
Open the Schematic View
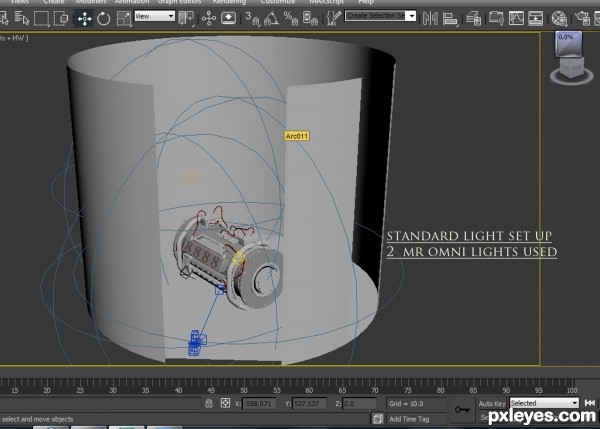(x=535, y=18)
